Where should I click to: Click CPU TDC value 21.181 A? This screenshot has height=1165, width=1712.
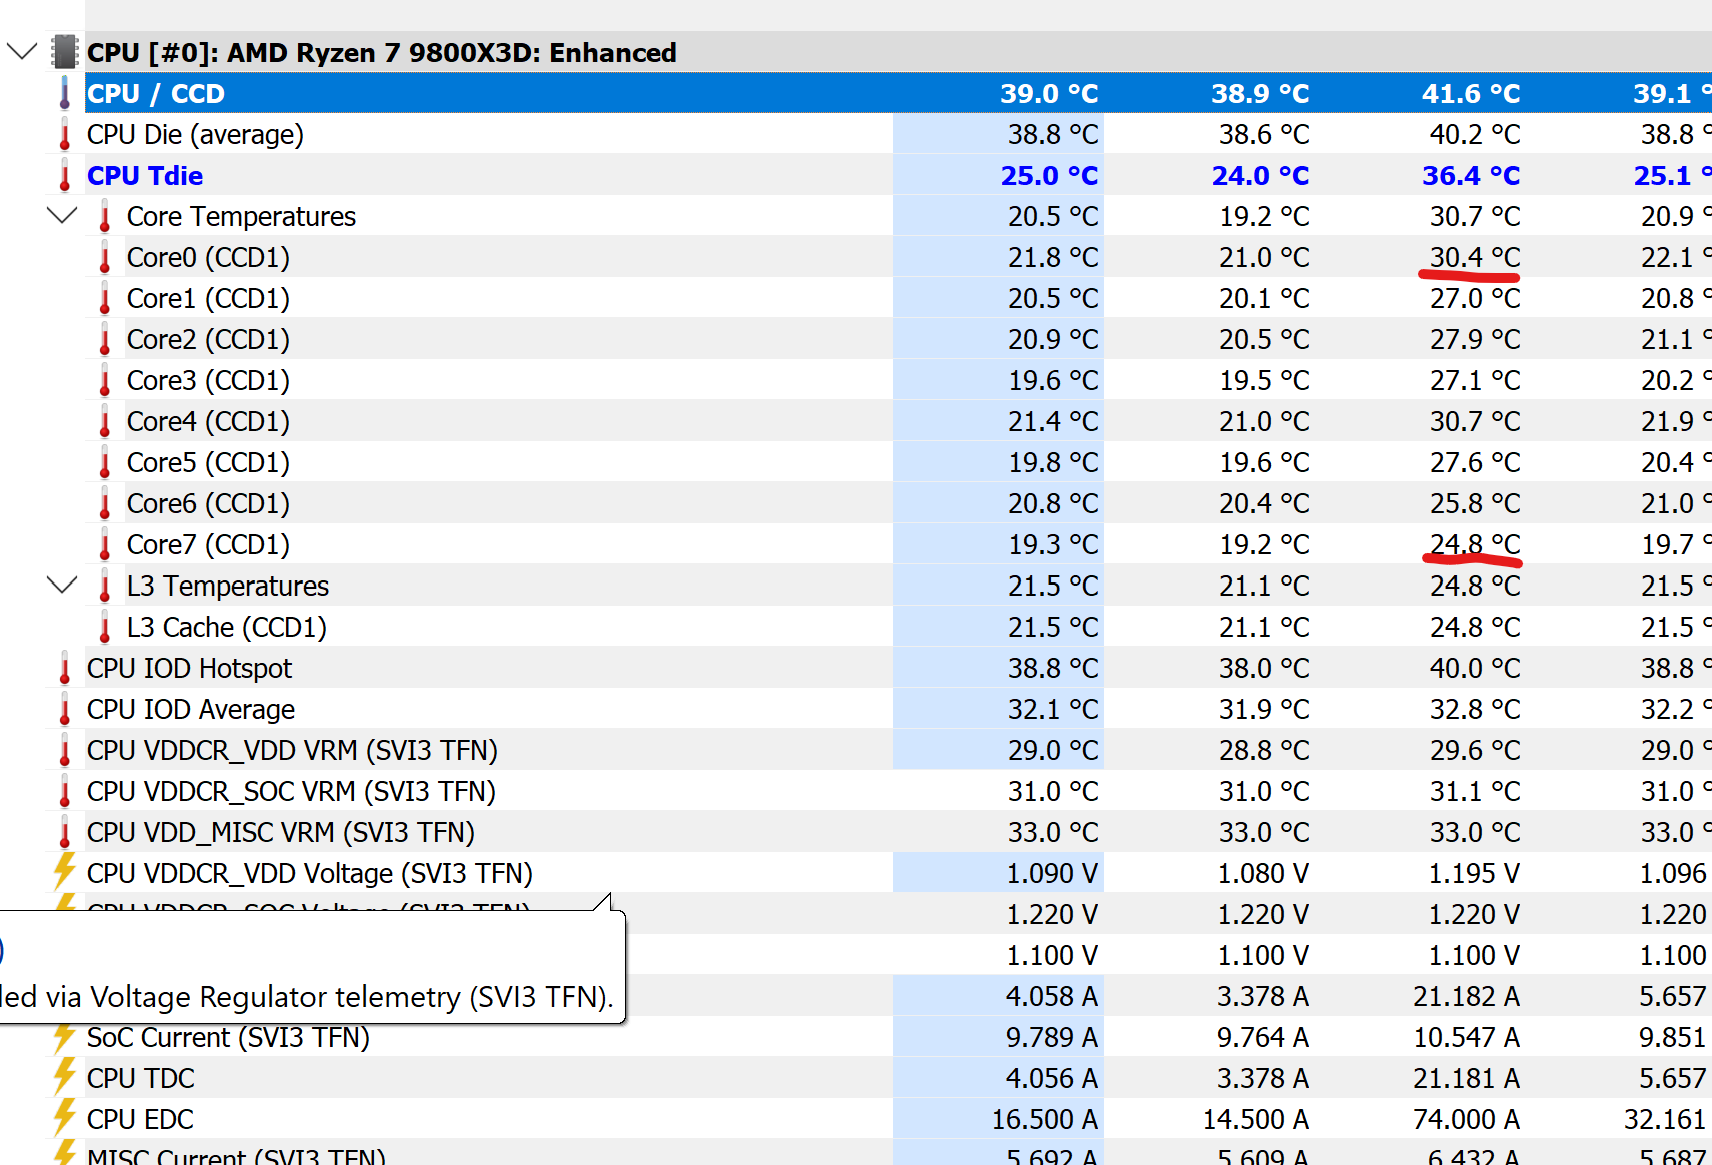pyautogui.click(x=1466, y=1078)
